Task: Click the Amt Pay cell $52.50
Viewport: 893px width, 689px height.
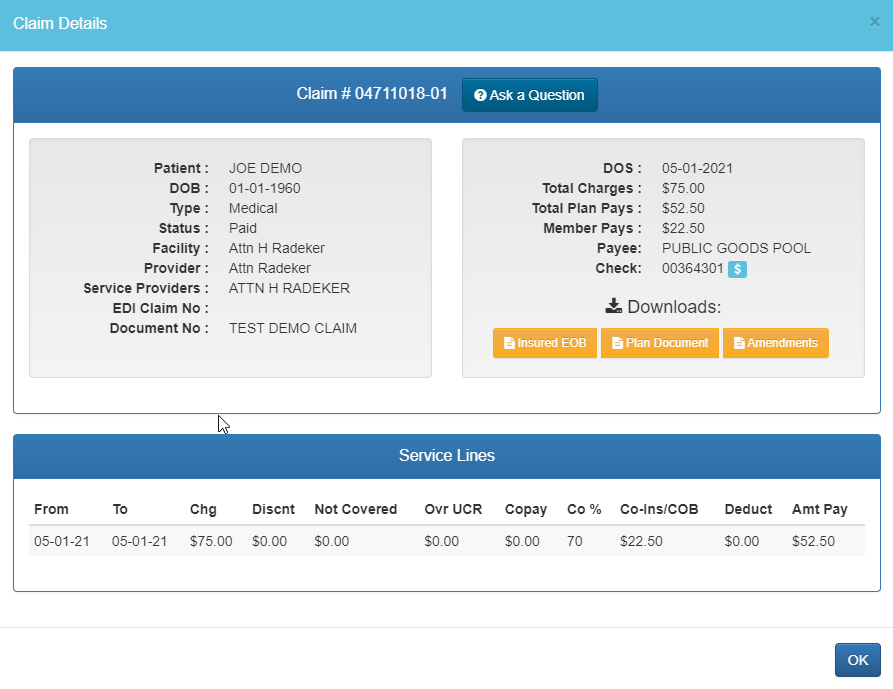Action: (813, 541)
